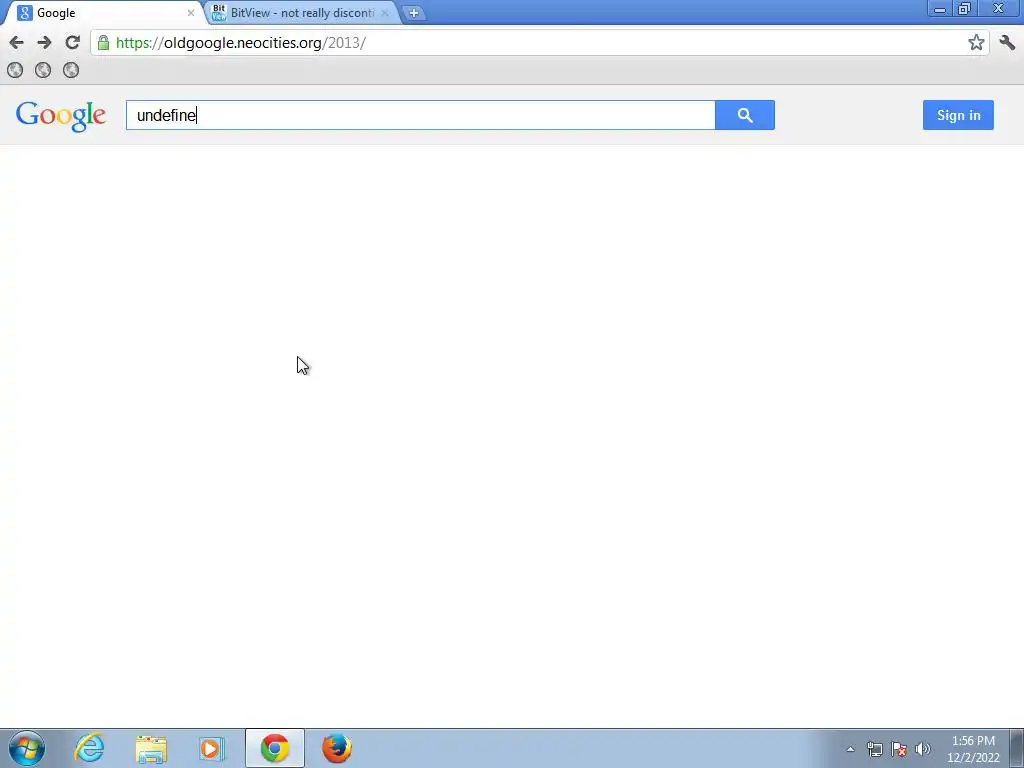
Task: Bookmark this page with the star icon
Action: point(976,42)
